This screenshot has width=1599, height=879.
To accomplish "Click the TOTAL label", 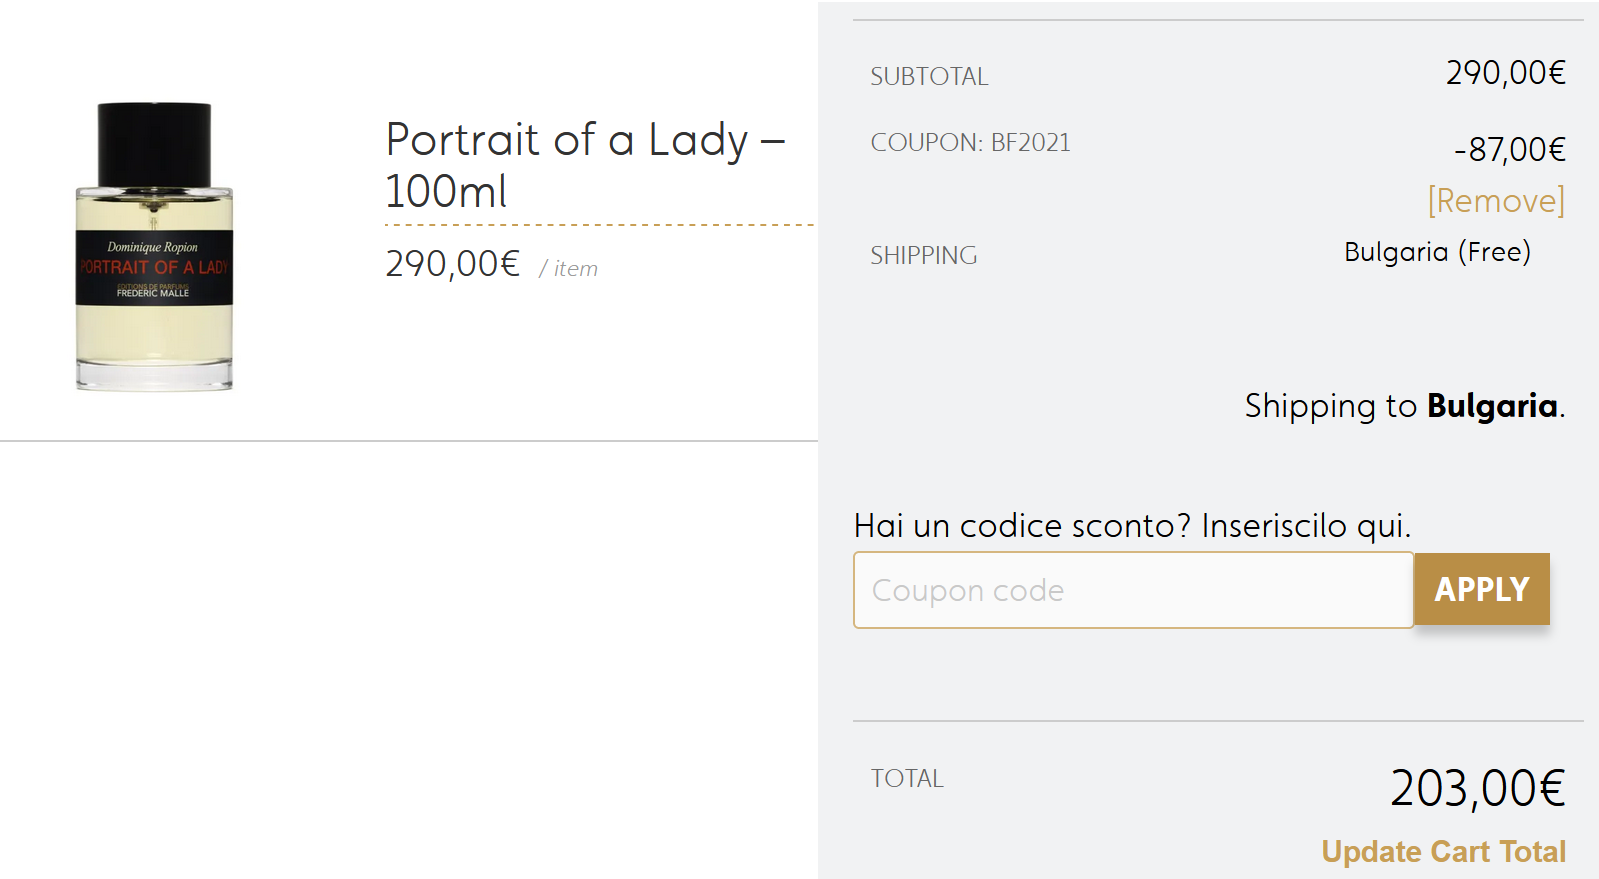I will [x=907, y=779].
